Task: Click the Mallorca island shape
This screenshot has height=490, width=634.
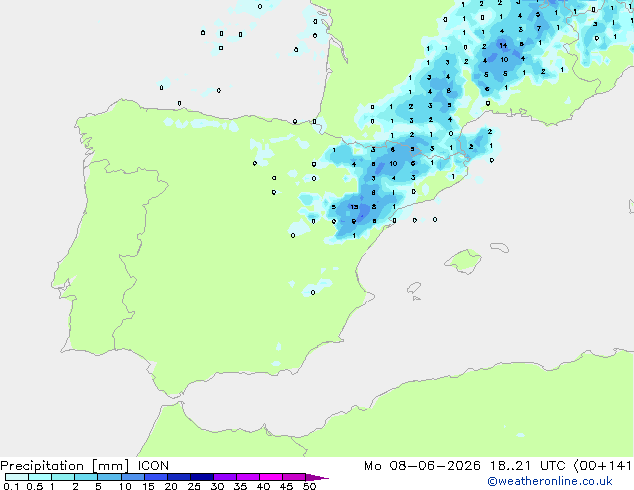Action: pyautogui.click(x=463, y=262)
